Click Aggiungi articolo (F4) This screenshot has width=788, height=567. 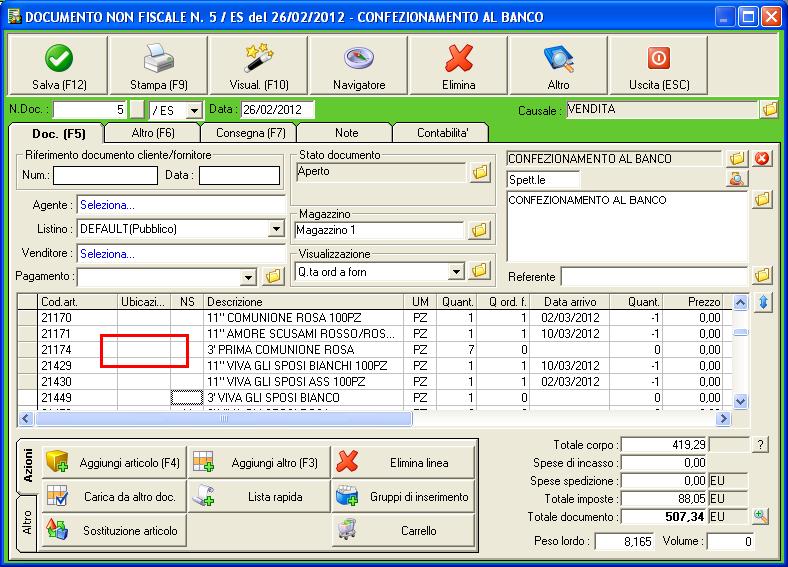(x=115, y=462)
